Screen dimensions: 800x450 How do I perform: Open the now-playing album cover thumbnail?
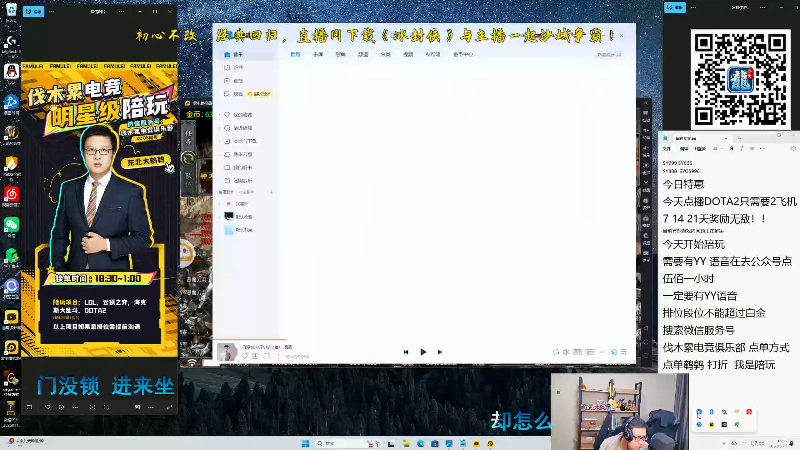coord(227,352)
